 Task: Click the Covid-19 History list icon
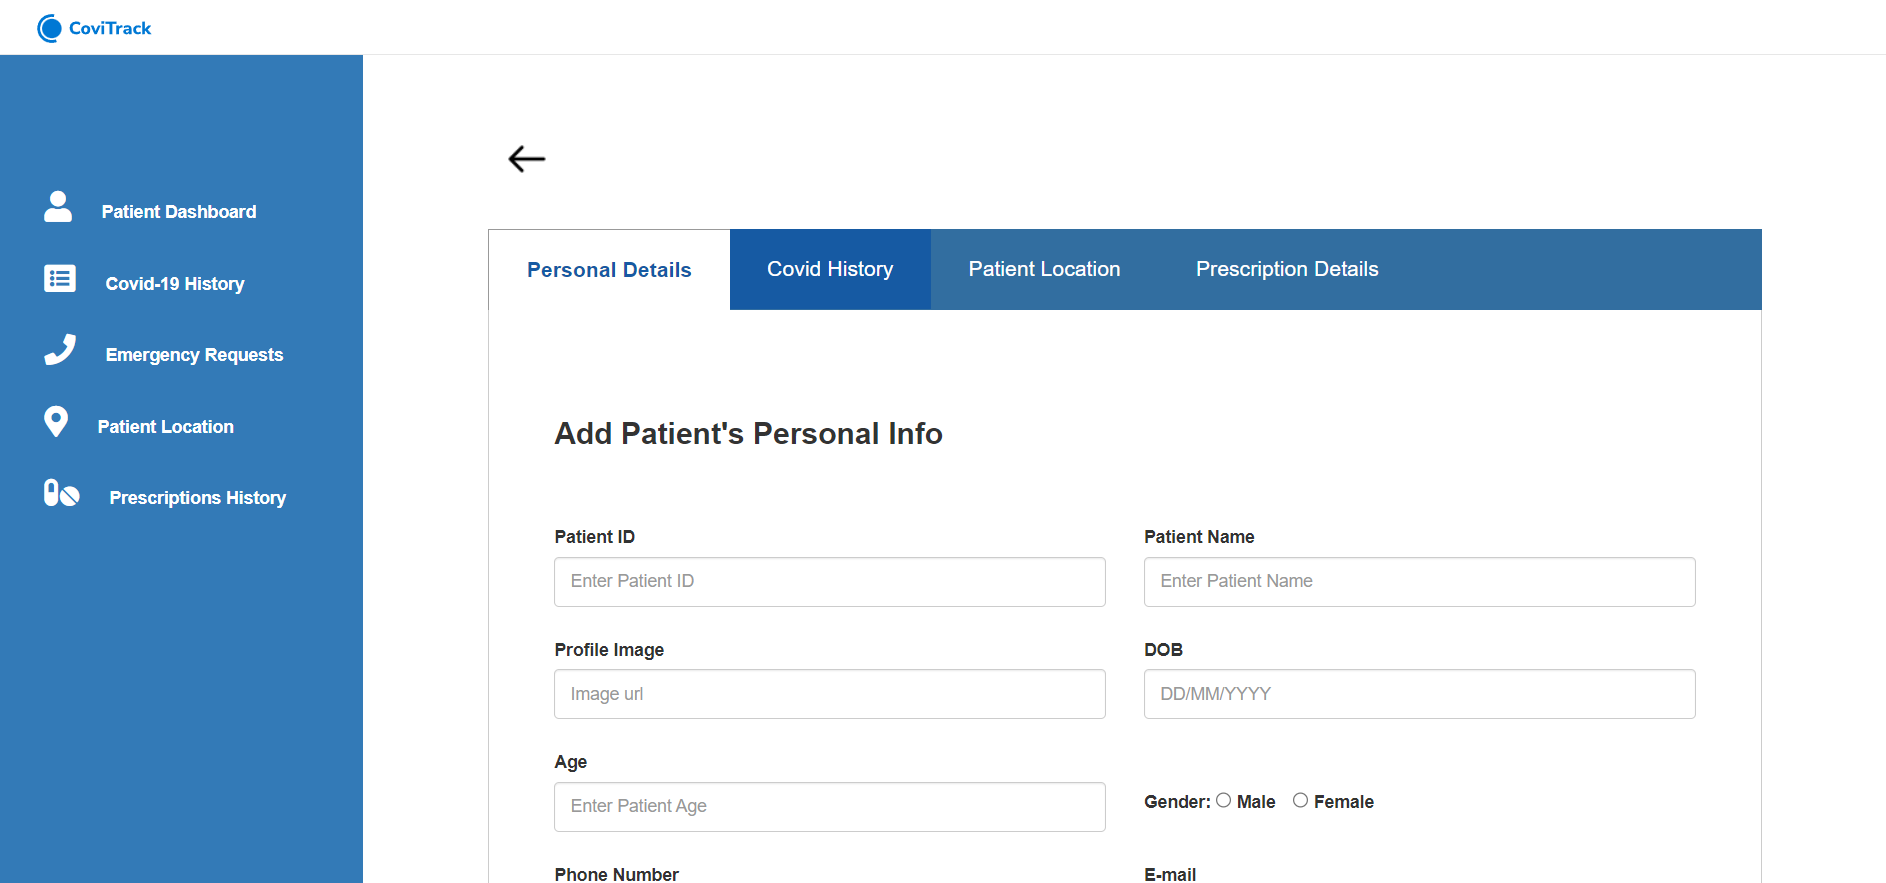60,278
